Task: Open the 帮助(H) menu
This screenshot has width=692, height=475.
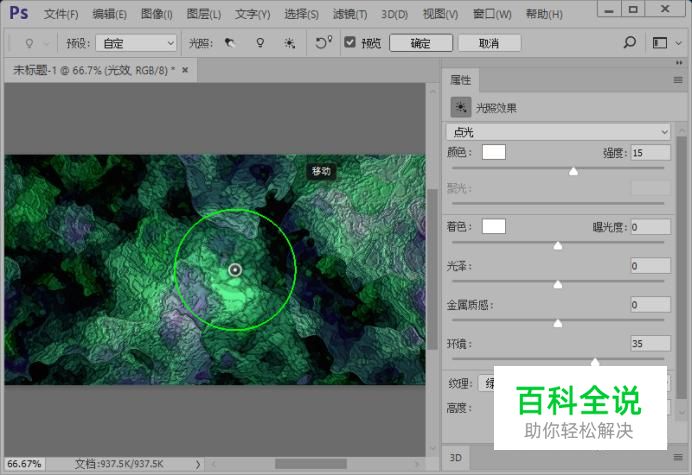Action: coord(544,14)
